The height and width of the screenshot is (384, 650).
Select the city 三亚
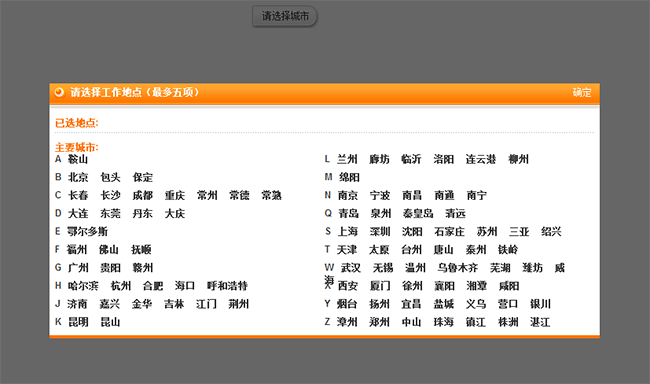pos(519,231)
